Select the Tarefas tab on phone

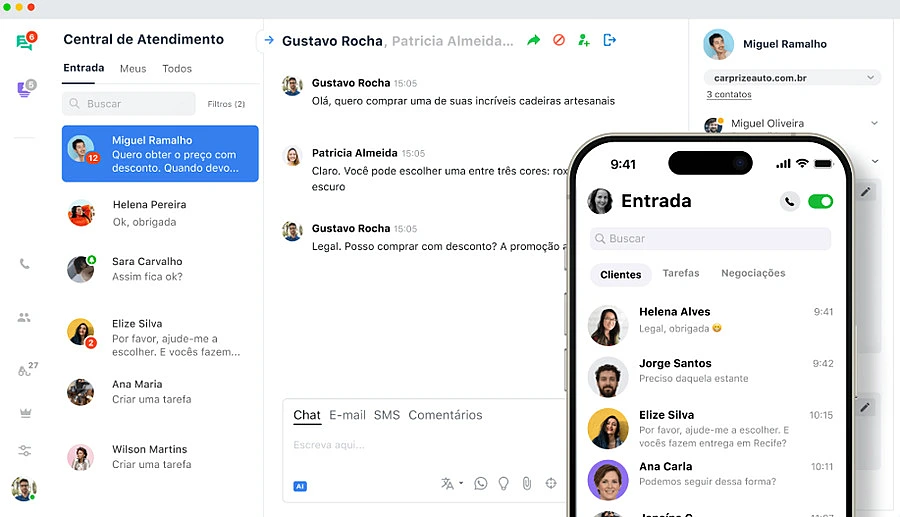[x=681, y=273]
